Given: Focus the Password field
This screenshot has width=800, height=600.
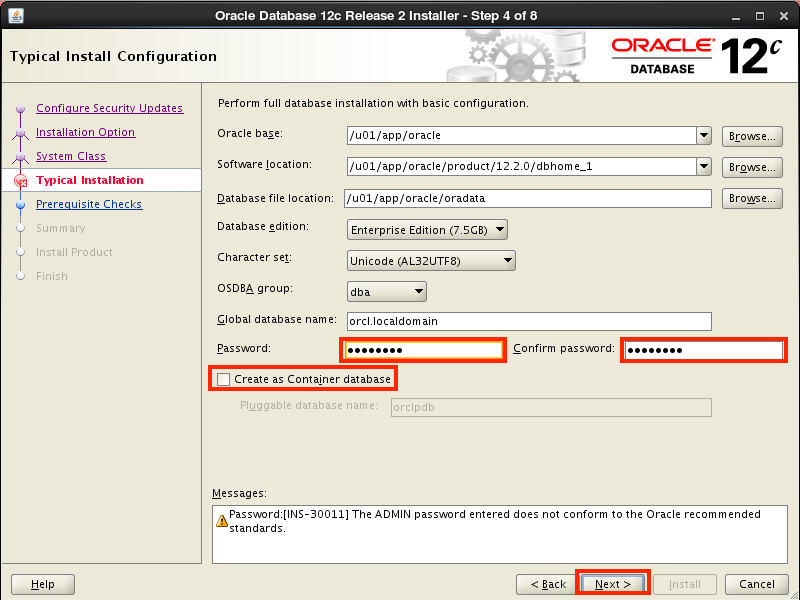Looking at the screenshot, I should tap(423, 350).
